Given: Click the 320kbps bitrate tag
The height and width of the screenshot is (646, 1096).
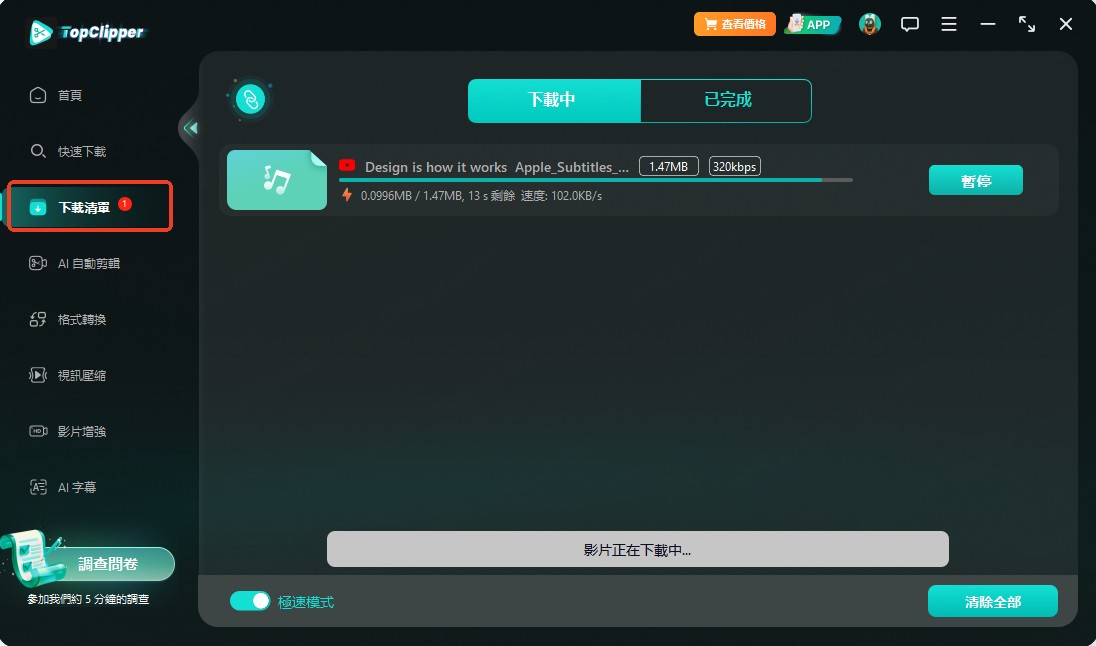Looking at the screenshot, I should pyautogui.click(x=735, y=166).
